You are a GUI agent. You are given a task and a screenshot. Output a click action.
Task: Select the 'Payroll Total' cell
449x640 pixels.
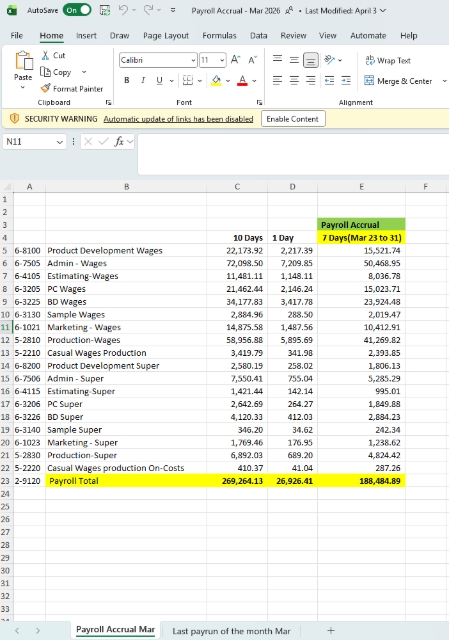point(126,480)
